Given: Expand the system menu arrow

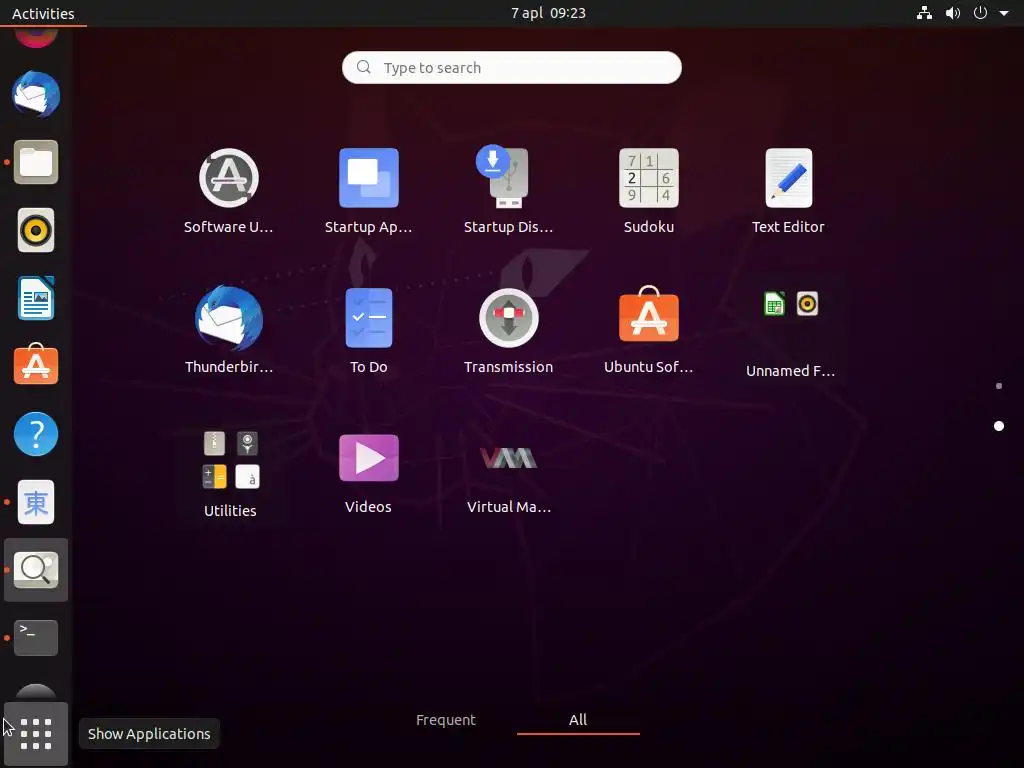Looking at the screenshot, I should point(1004,13).
